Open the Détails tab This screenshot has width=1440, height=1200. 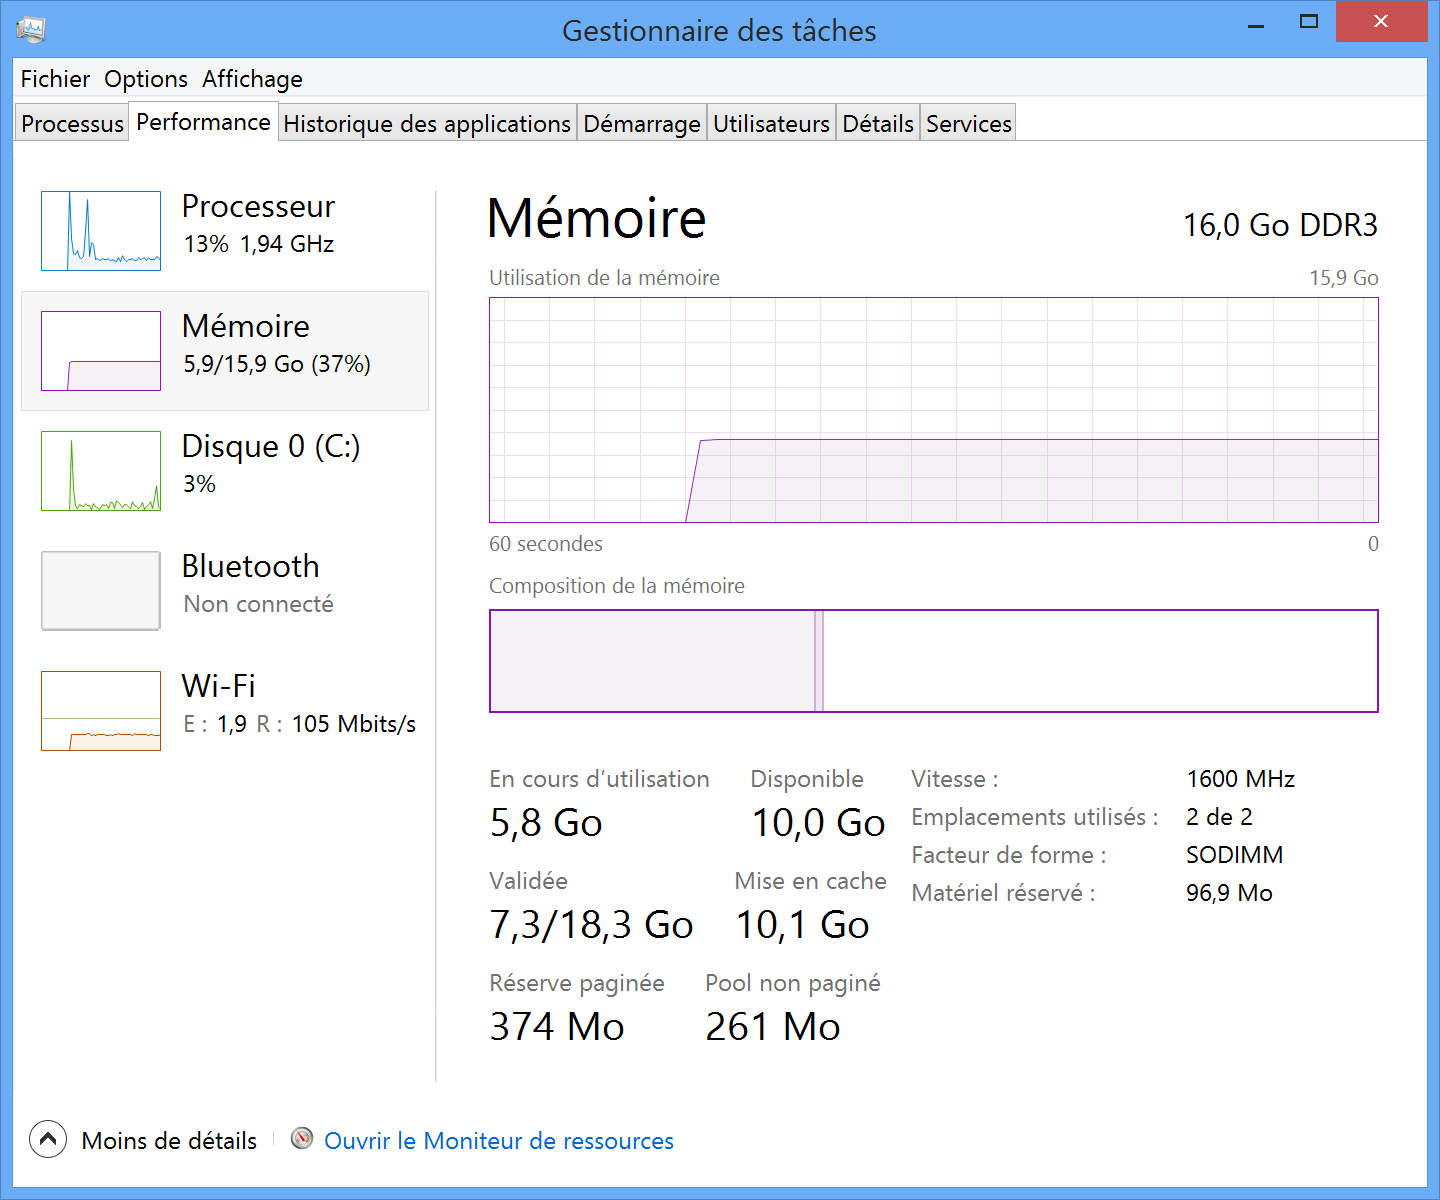point(878,124)
